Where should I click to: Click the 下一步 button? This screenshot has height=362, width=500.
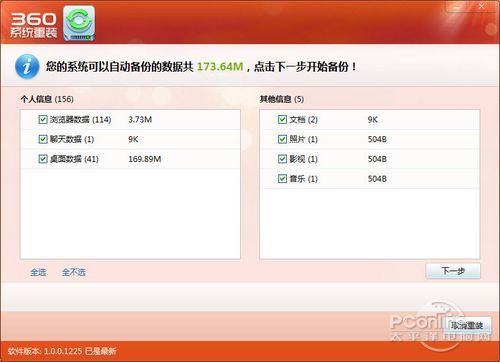pos(453,271)
